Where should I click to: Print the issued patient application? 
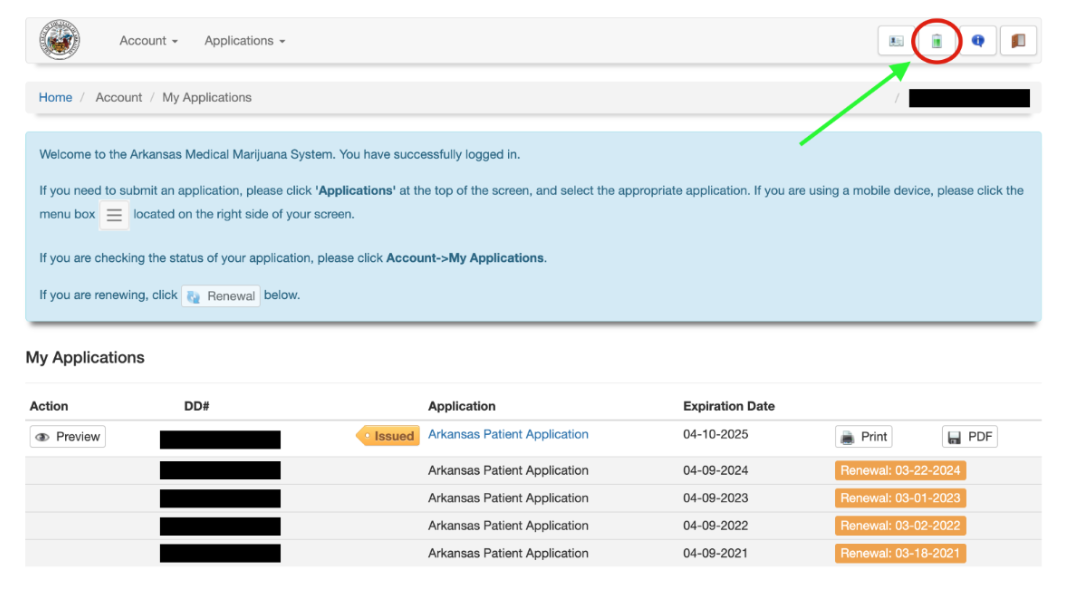coord(864,437)
